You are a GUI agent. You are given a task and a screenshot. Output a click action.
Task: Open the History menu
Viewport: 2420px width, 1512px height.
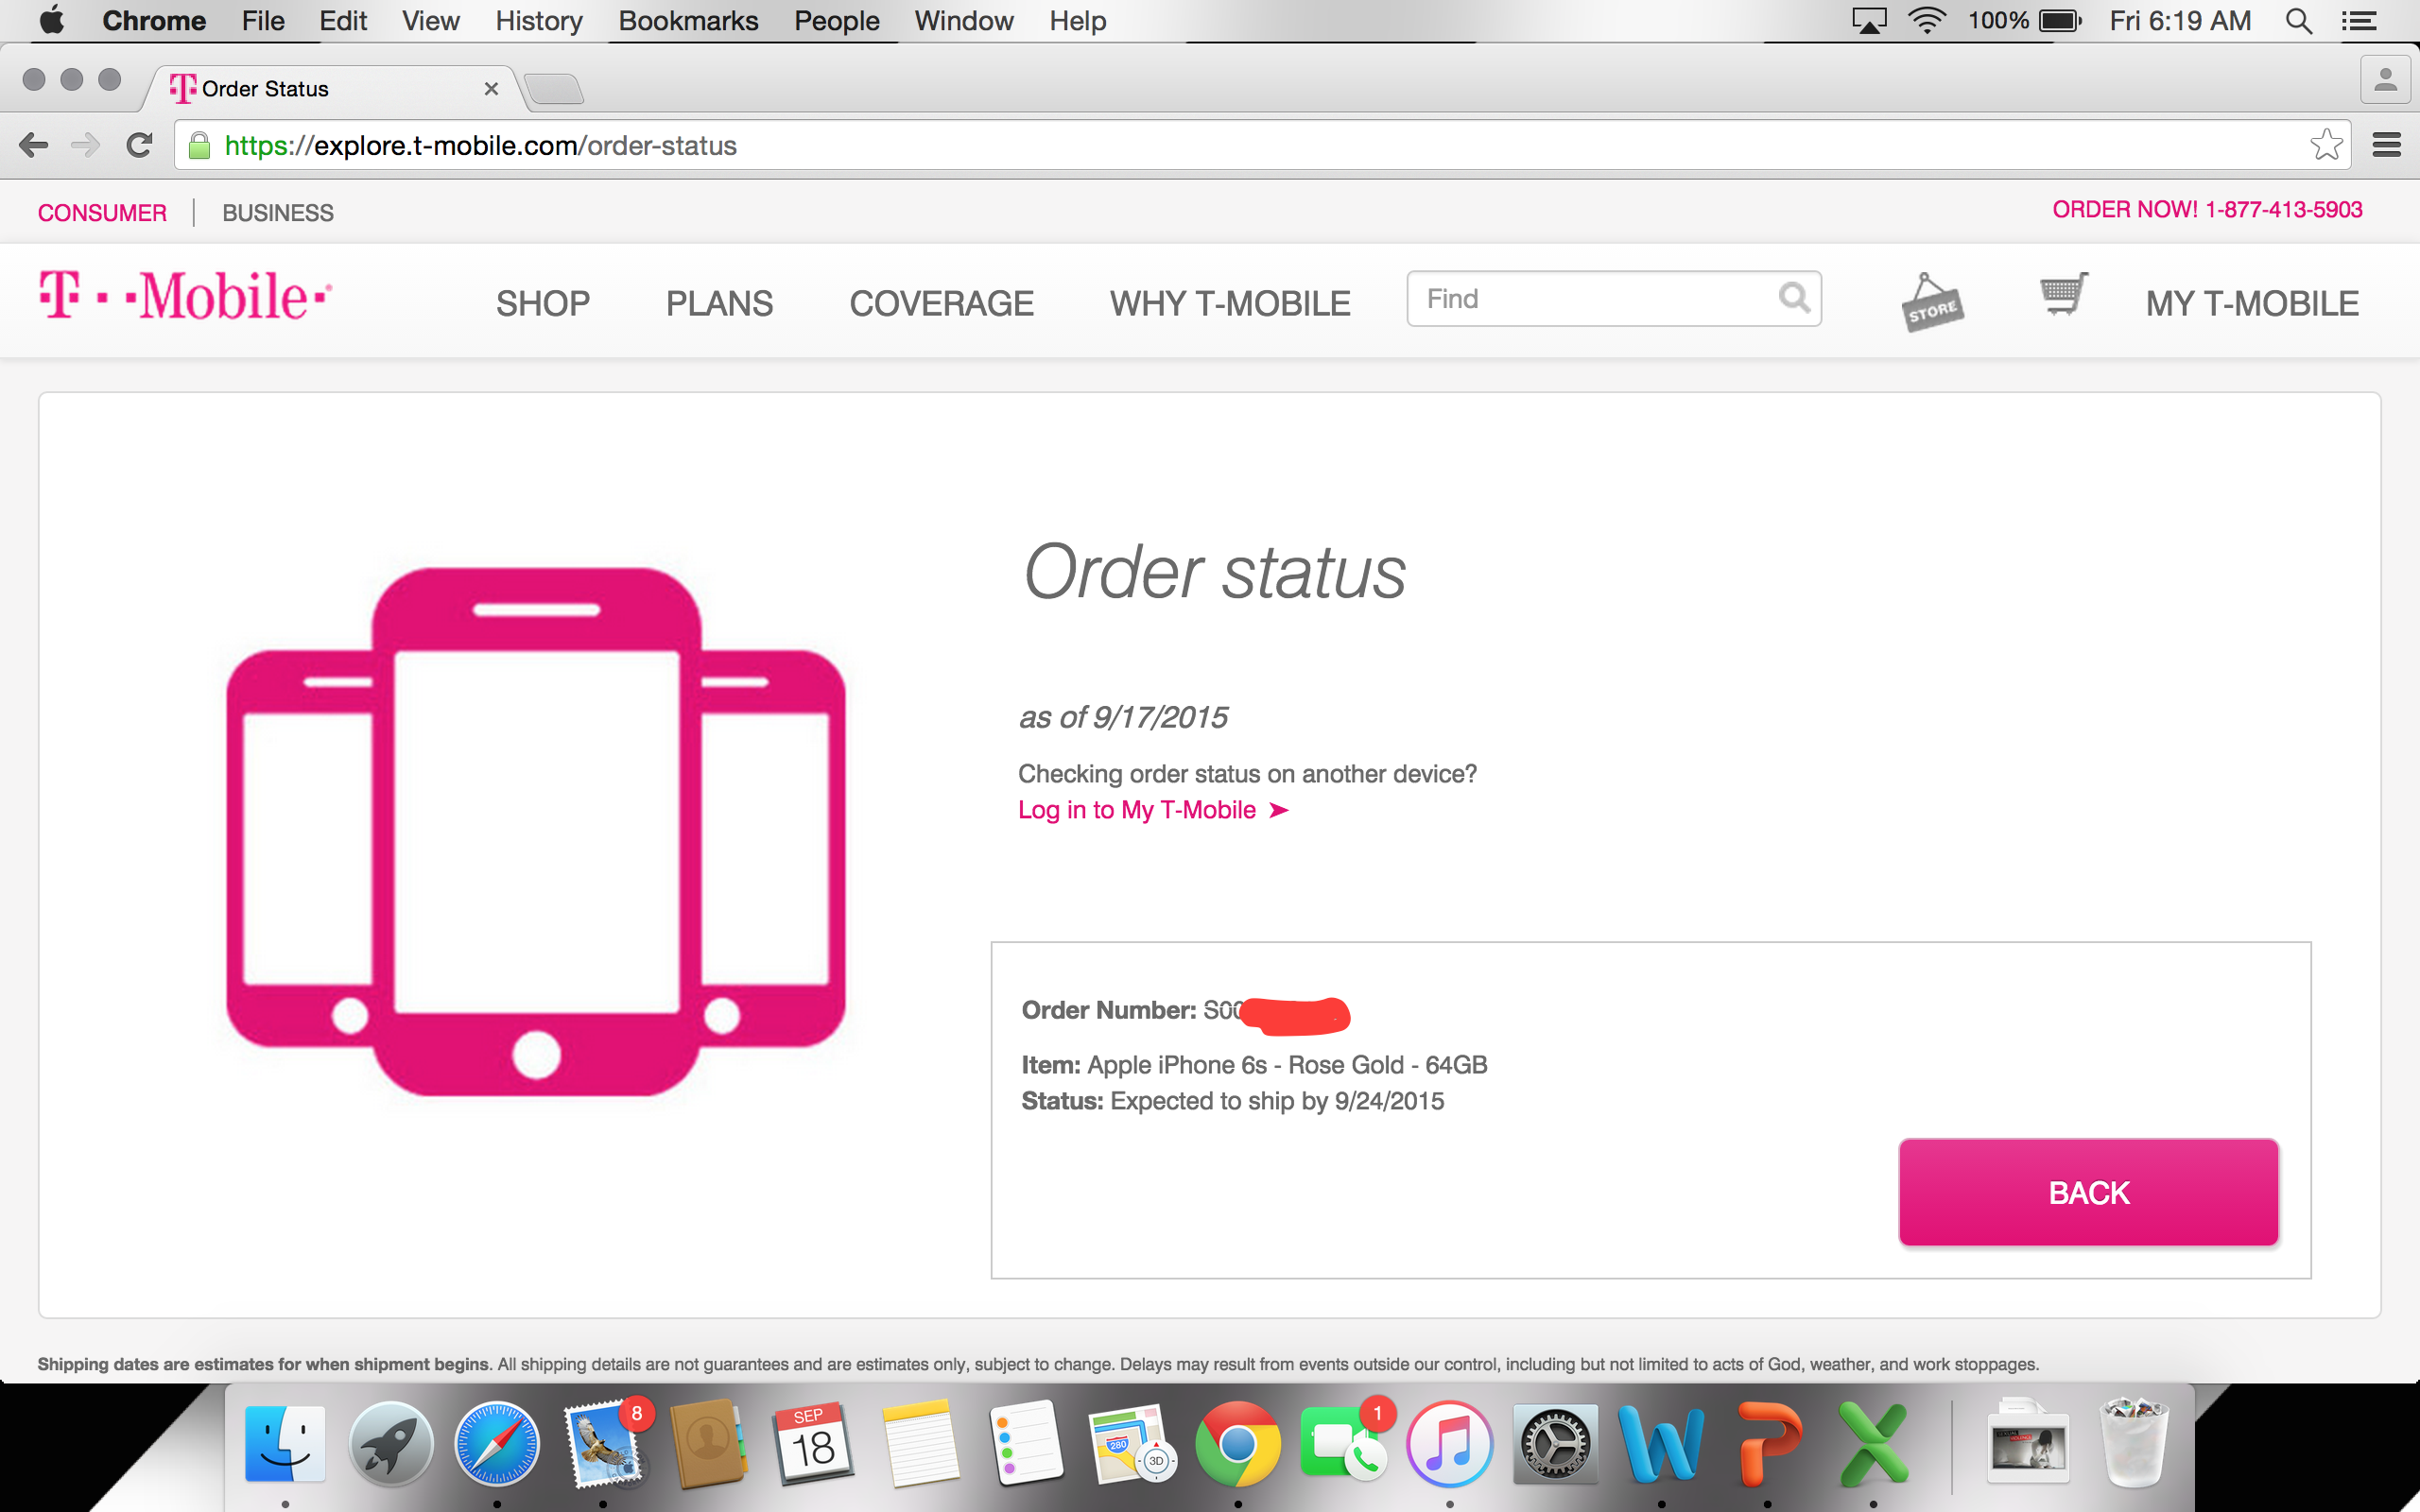pyautogui.click(x=539, y=21)
